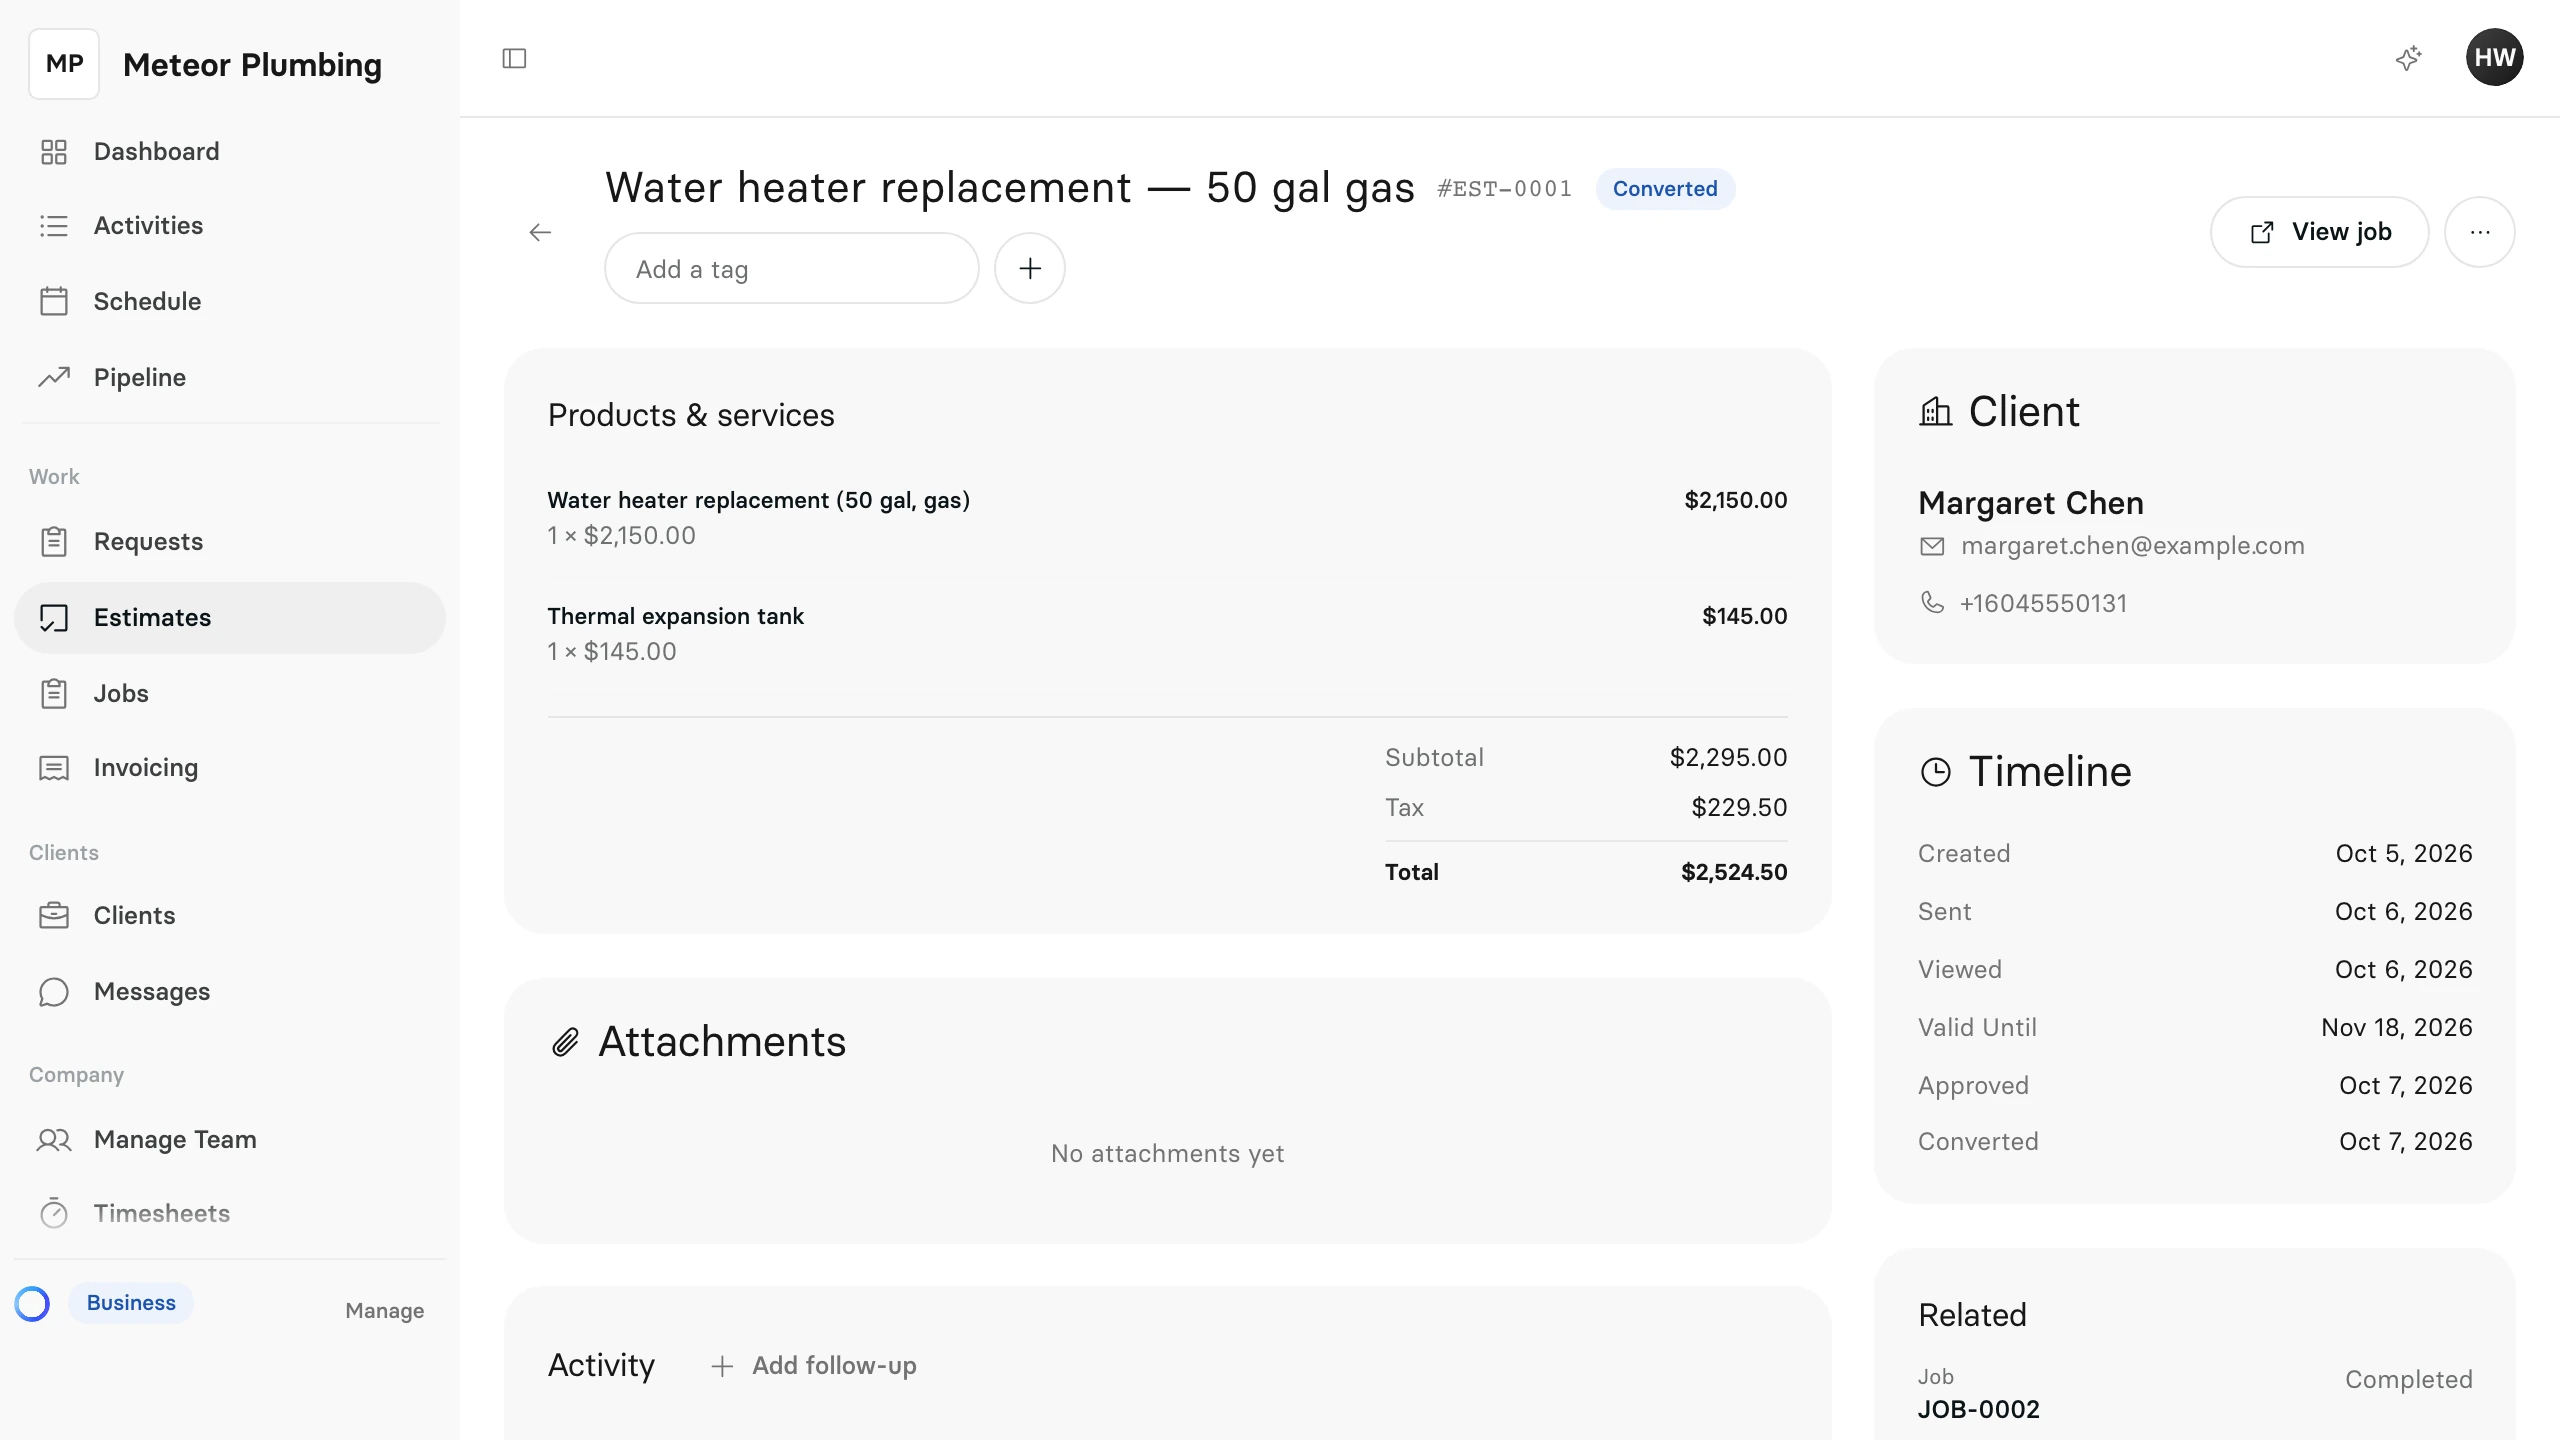The image size is (2560, 1440).
Task: Click client name Margaret Chen
Action: coord(2031,503)
